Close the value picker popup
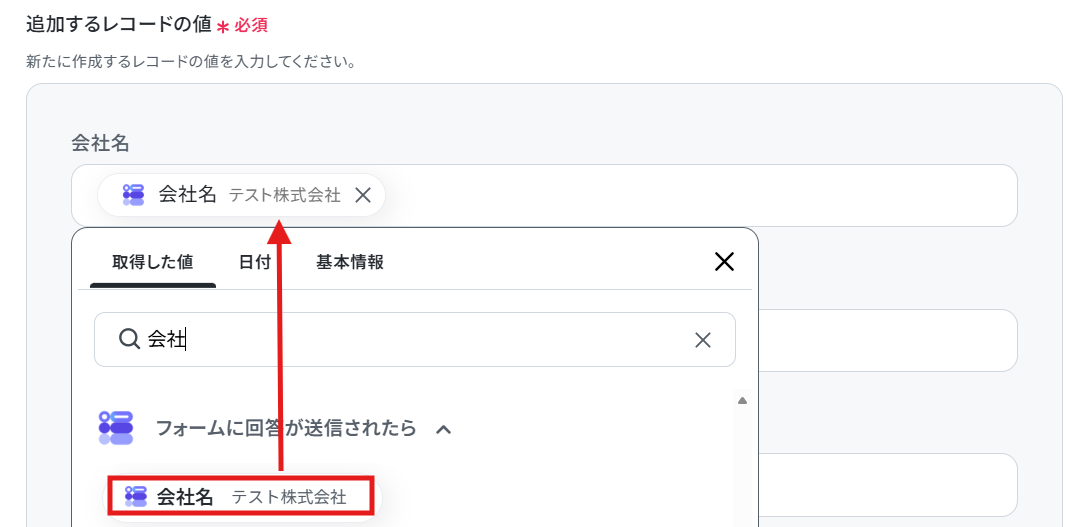This screenshot has width=1067, height=527. click(724, 261)
